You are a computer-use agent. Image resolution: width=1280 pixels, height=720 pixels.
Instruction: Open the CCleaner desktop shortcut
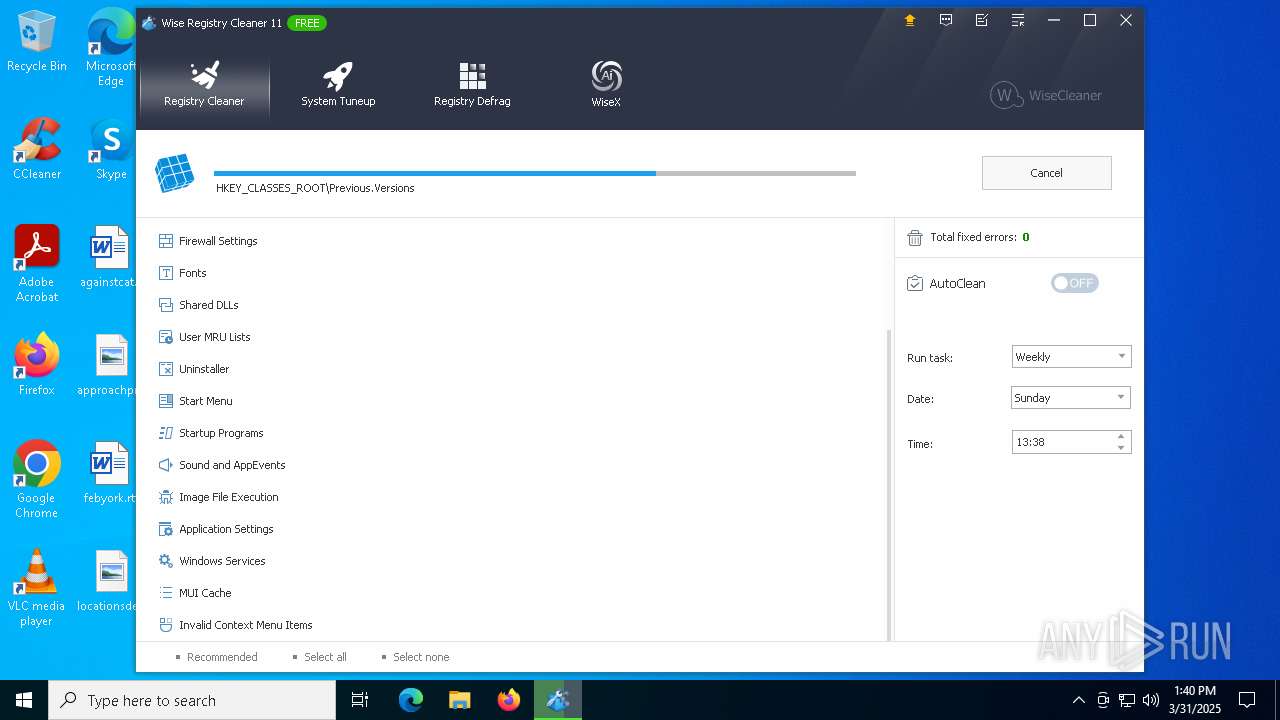coord(37,150)
